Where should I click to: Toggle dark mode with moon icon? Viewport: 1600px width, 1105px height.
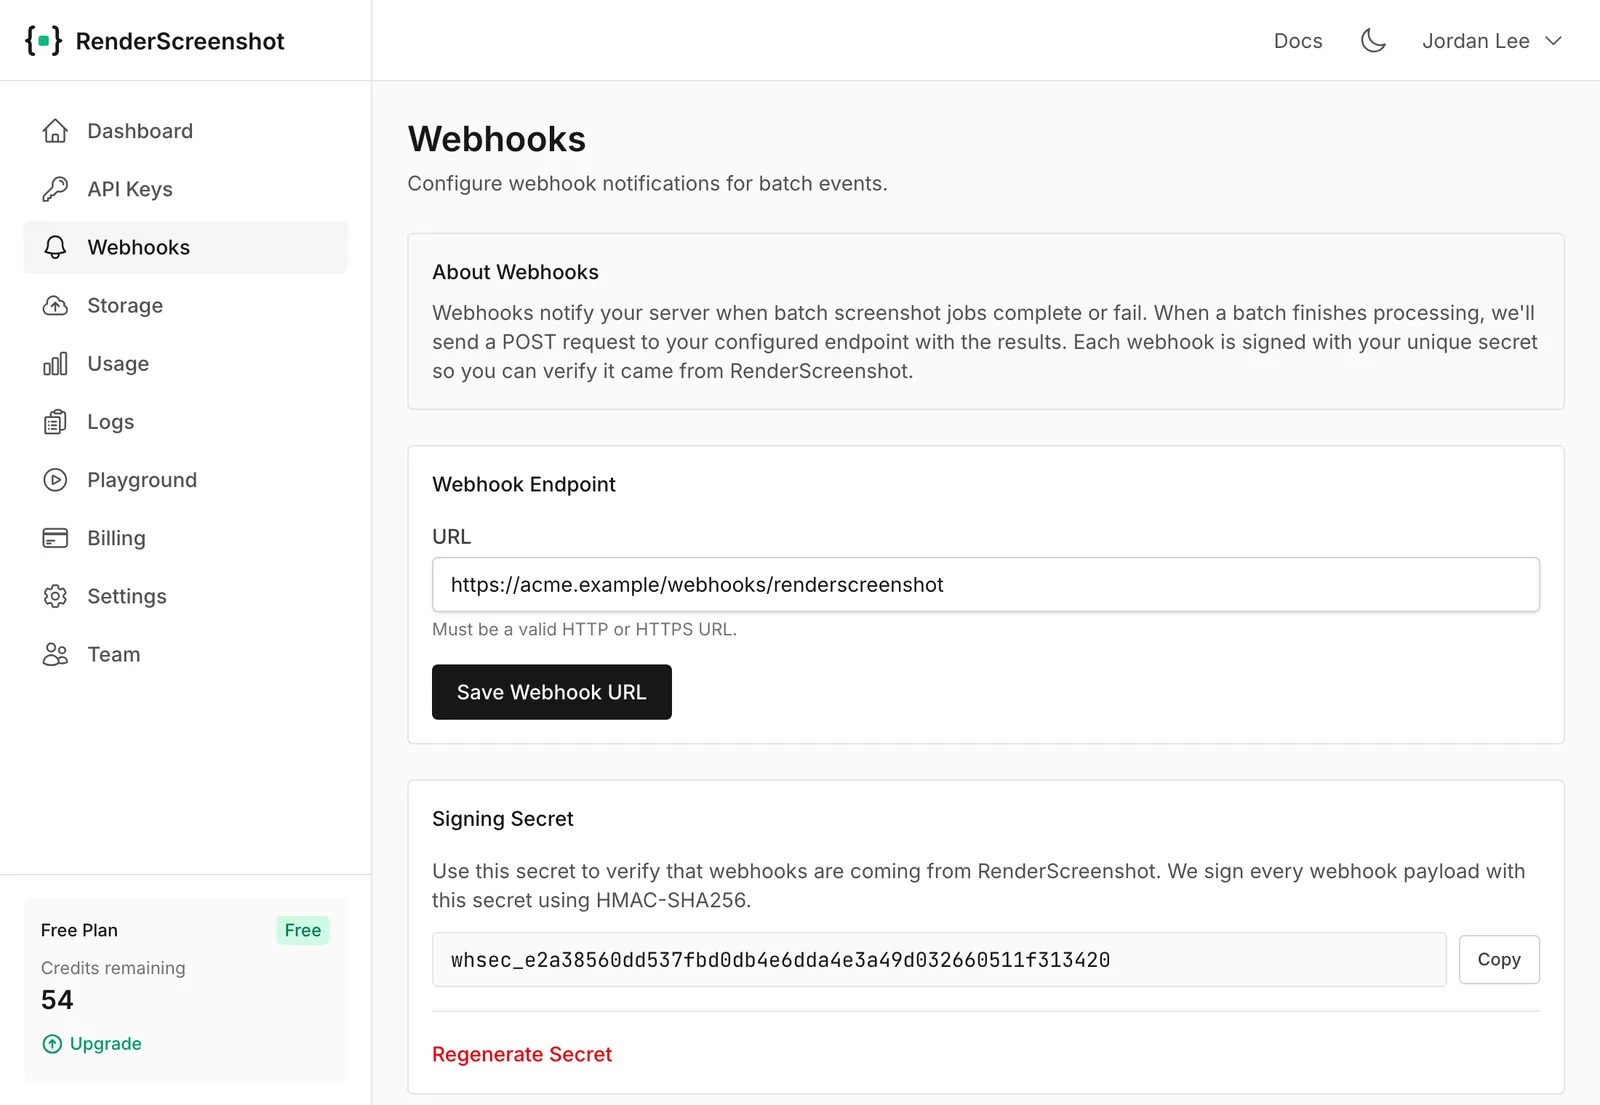click(1373, 41)
